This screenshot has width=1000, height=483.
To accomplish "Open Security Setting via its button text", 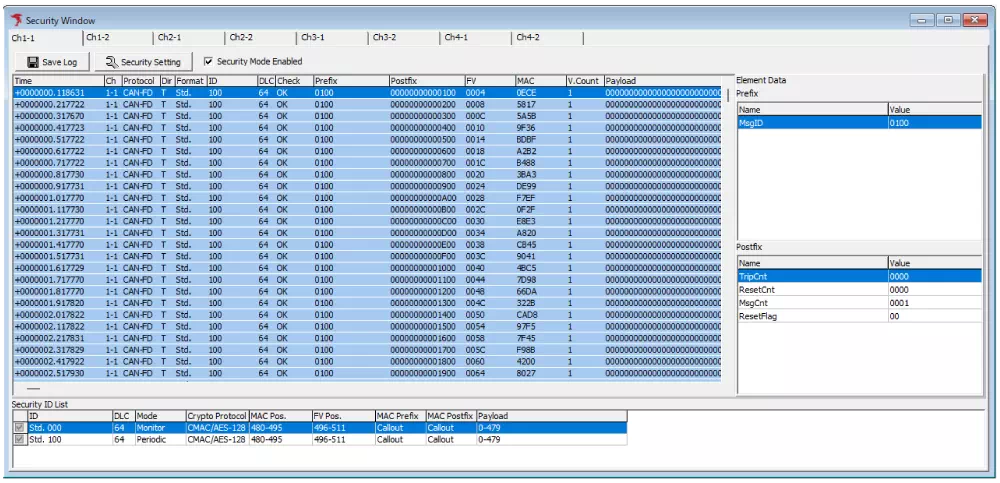I will [x=151, y=62].
